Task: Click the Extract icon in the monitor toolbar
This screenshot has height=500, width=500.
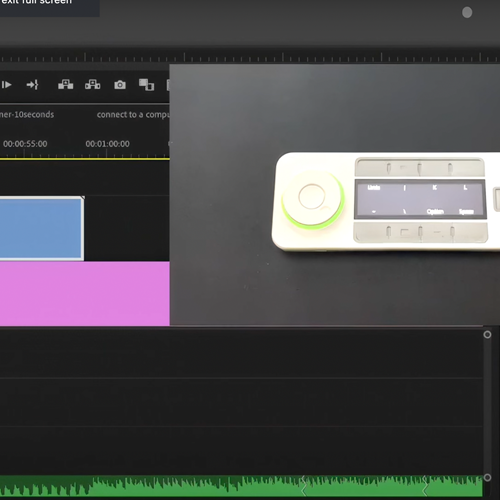Action: 93,85
